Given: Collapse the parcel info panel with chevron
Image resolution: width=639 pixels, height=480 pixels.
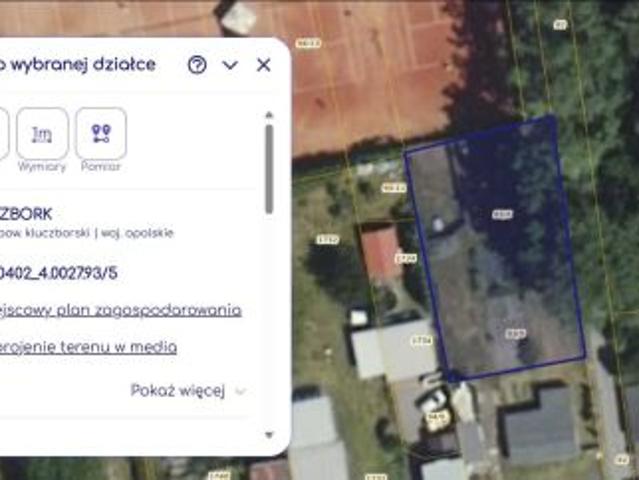Looking at the screenshot, I should [x=230, y=65].
